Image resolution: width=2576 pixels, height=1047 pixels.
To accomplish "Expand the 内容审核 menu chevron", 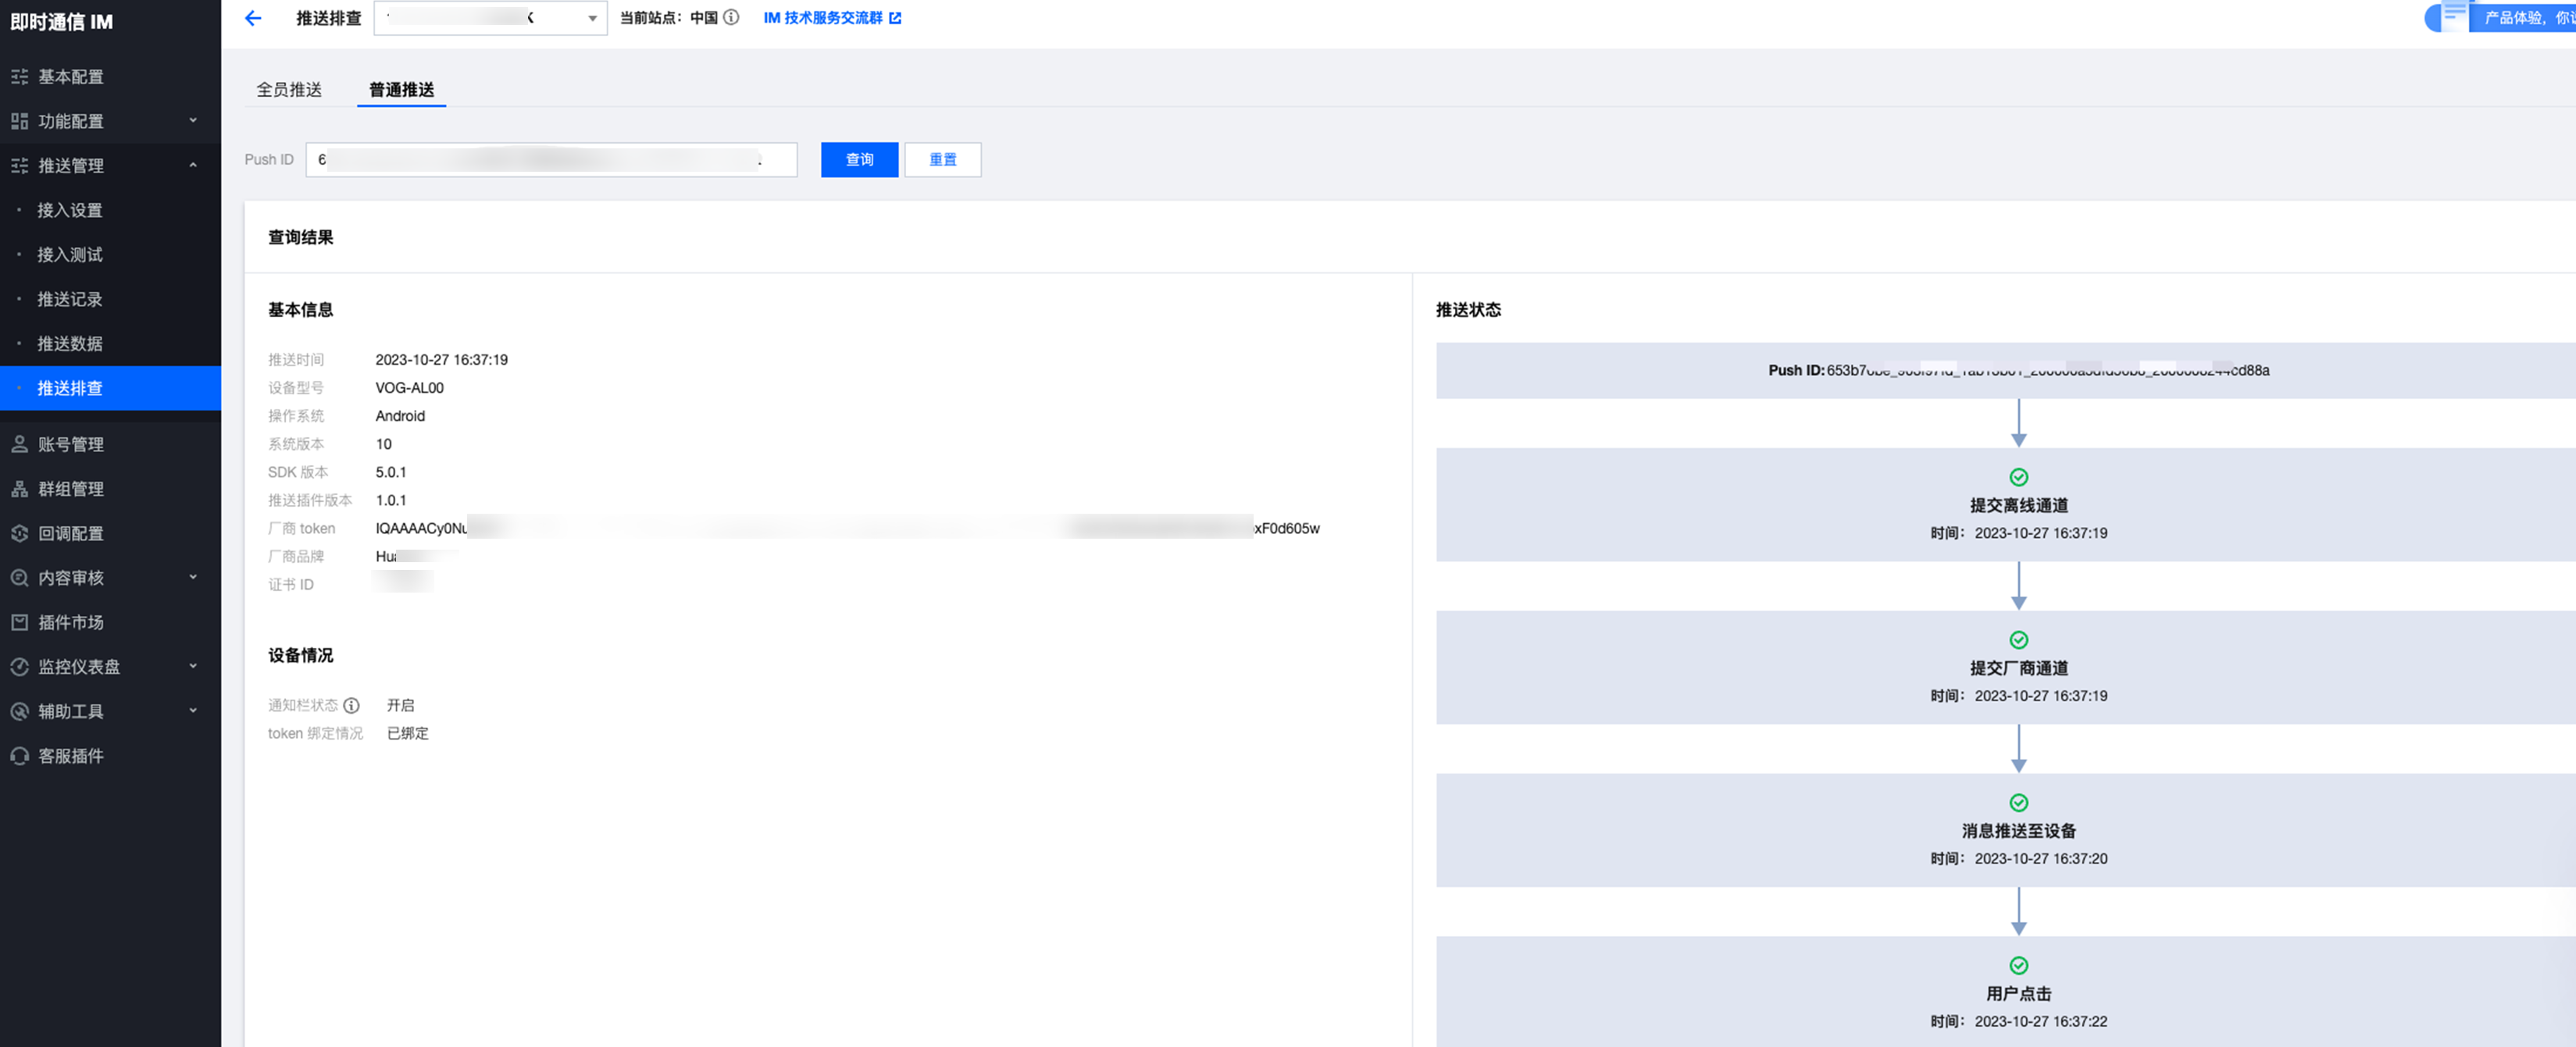I will pyautogui.click(x=193, y=577).
